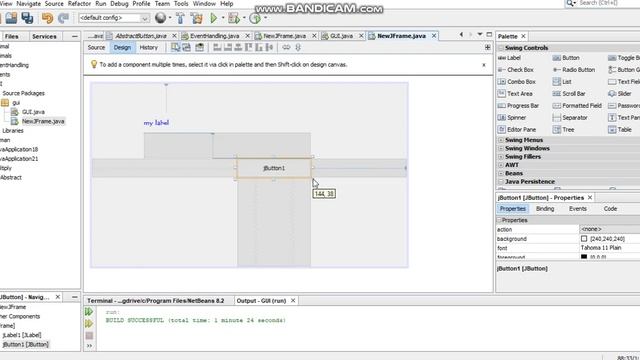Expand the Swing Windows palette section

click(501, 148)
